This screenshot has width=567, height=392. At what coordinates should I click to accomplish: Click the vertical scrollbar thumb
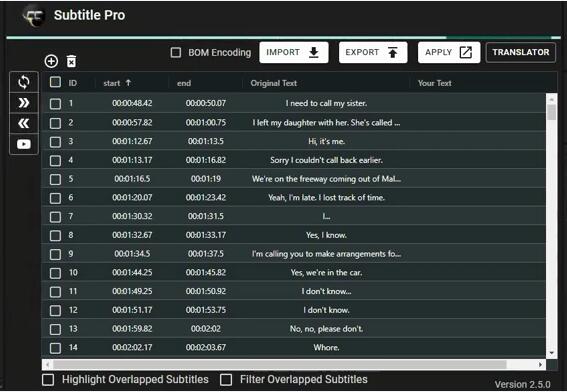click(x=552, y=112)
